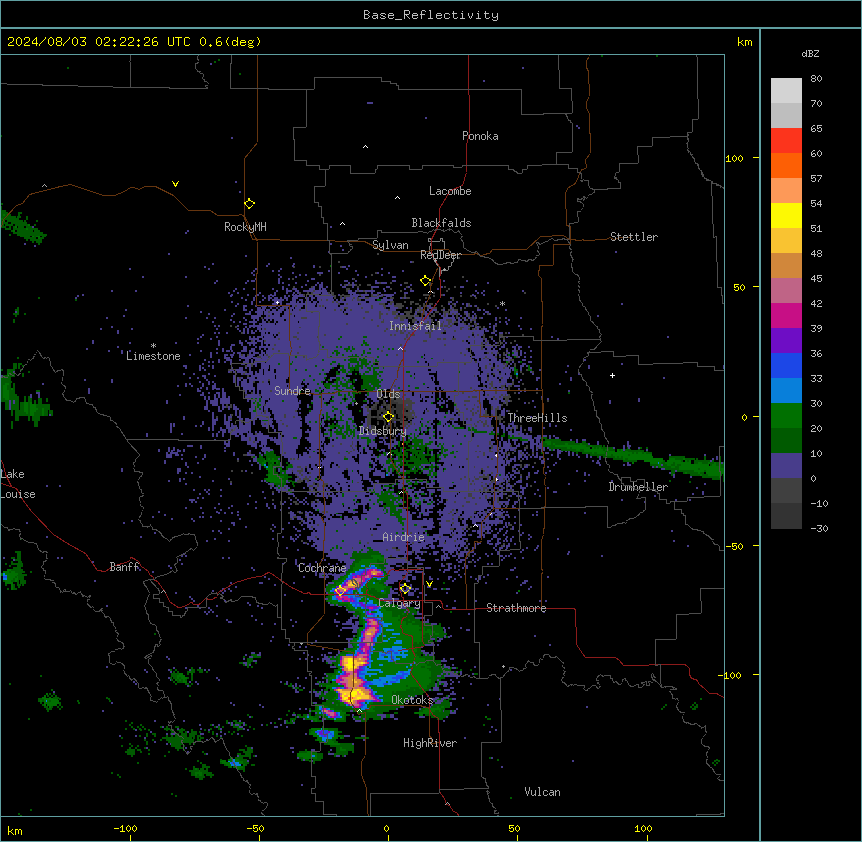Click the blue 36 dBZ legend swatch
862x842 pixels.
click(x=786, y=365)
